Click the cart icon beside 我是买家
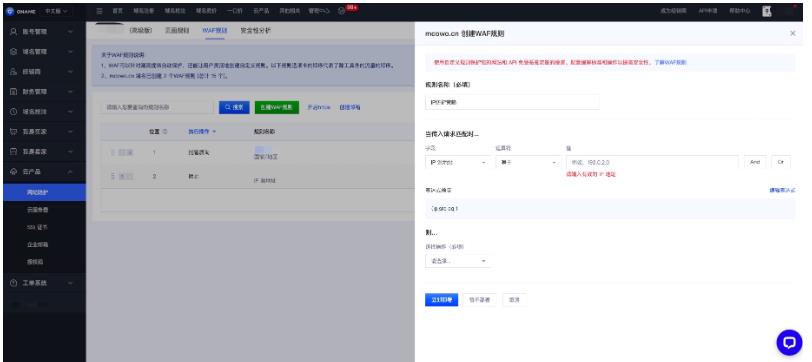 coord(14,132)
